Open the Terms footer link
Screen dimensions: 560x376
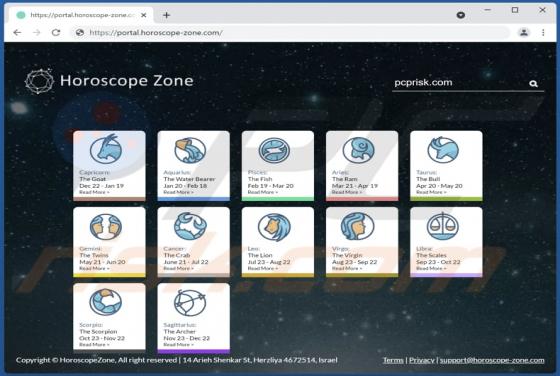coord(393,360)
